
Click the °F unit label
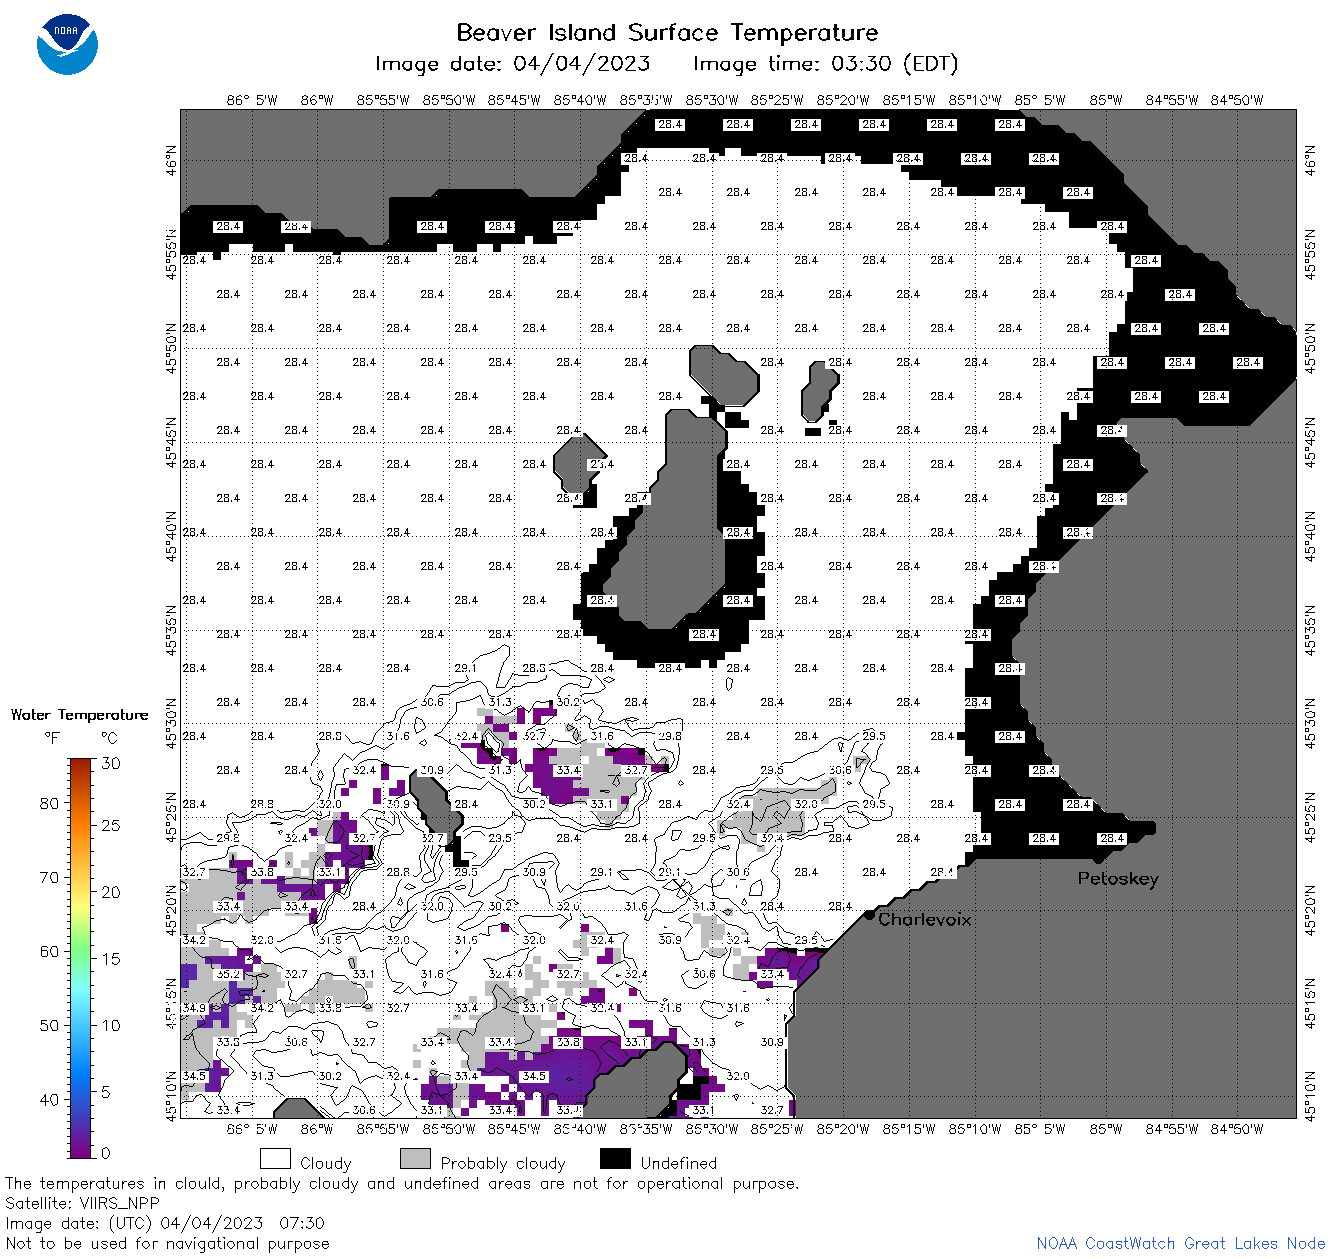point(52,739)
